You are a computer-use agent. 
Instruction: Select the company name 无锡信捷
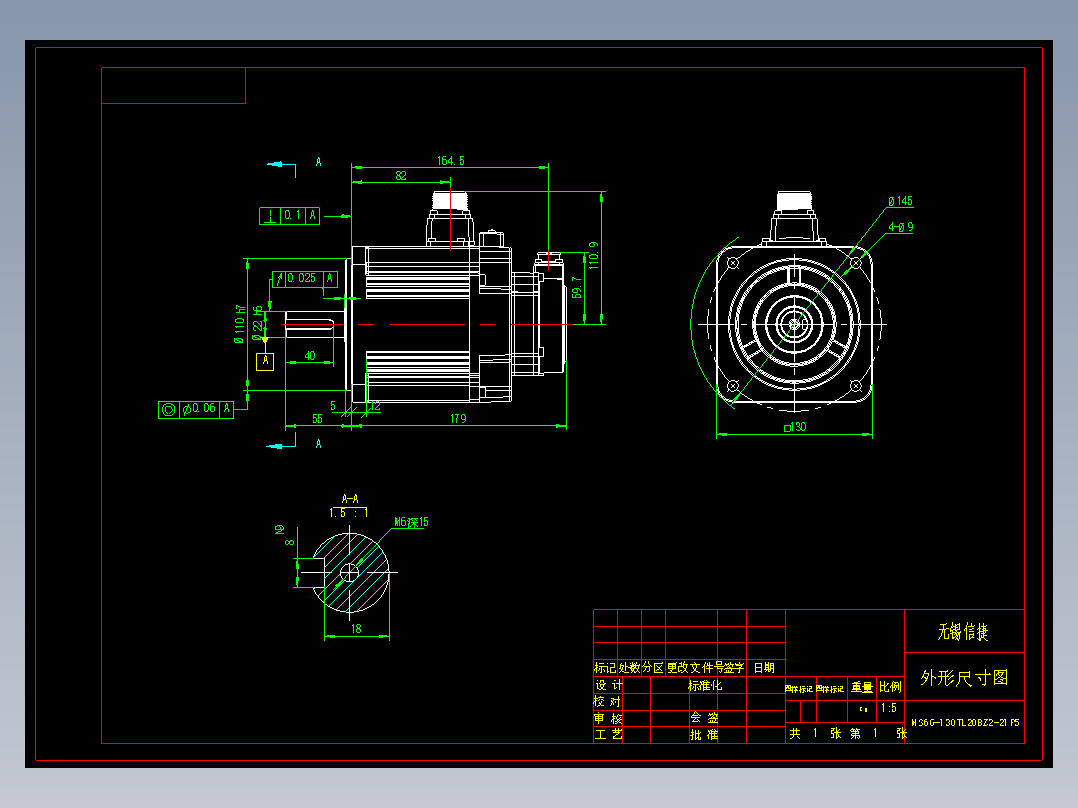tap(963, 632)
